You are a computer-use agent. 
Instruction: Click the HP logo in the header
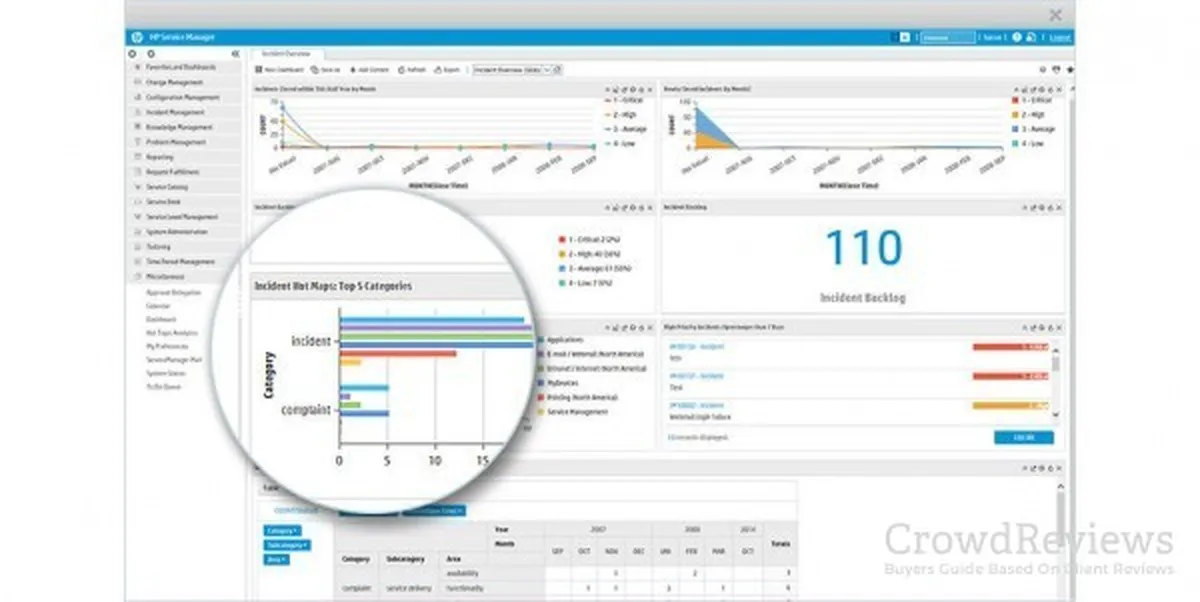(x=136, y=37)
